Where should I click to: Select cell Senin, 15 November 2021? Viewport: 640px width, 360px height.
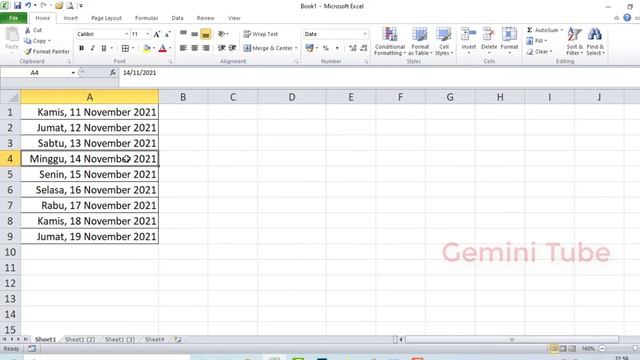coord(90,174)
